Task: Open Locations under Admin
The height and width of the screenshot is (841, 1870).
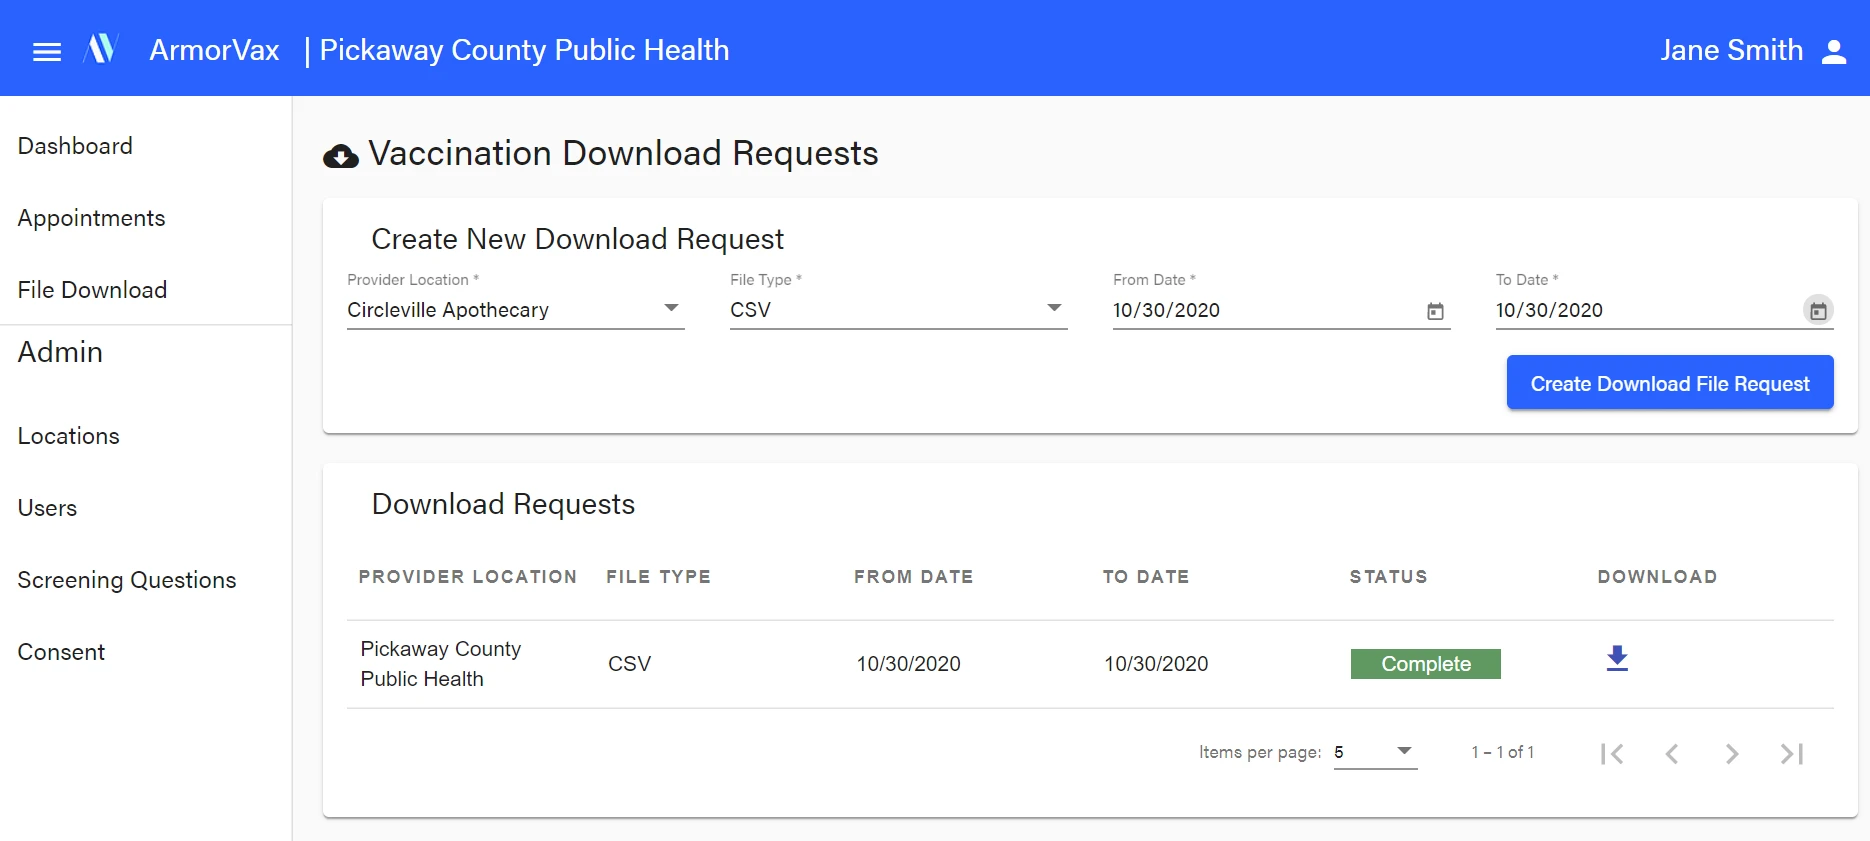Action: tap(68, 436)
